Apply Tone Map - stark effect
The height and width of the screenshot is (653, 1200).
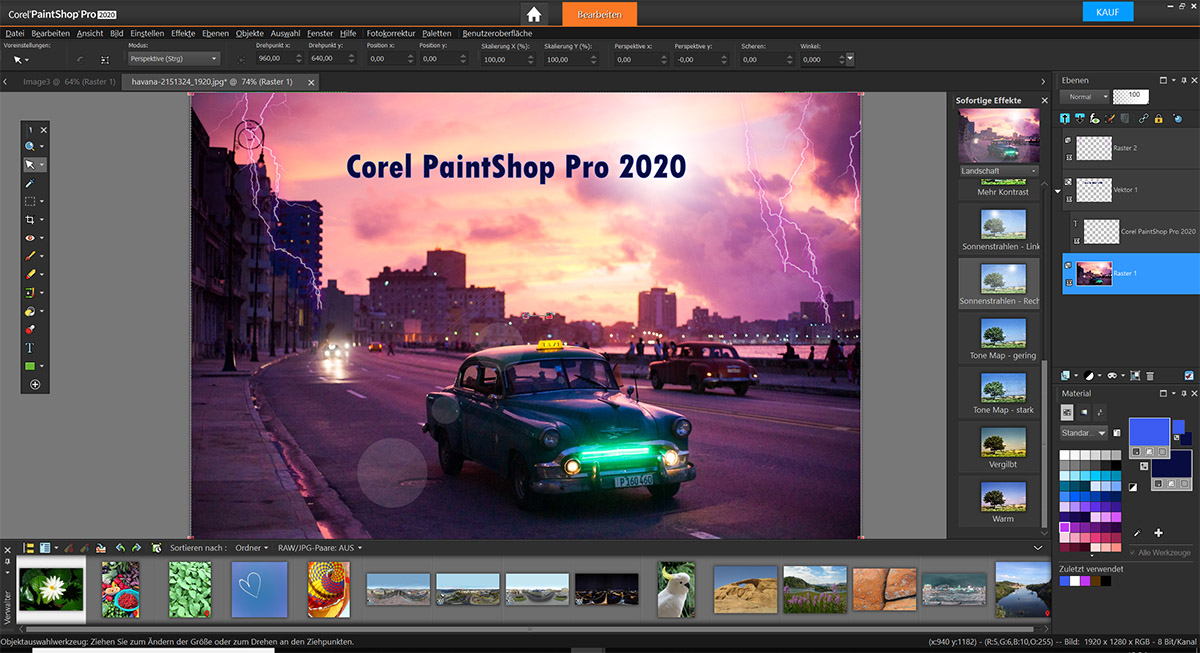coord(1001,392)
